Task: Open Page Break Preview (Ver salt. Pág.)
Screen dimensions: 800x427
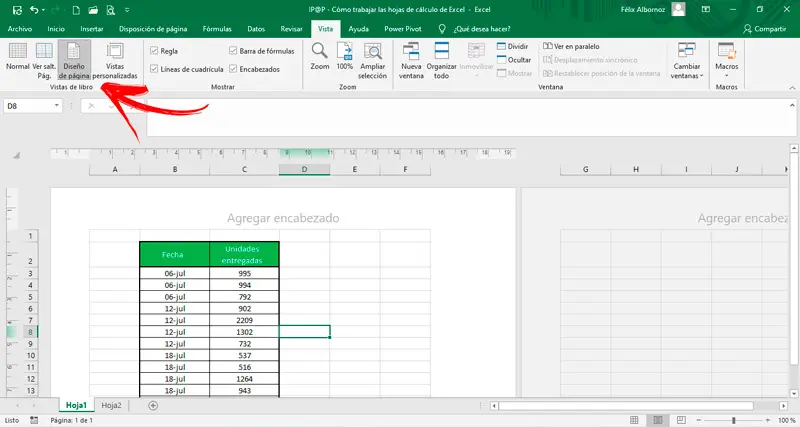Action: coord(44,60)
